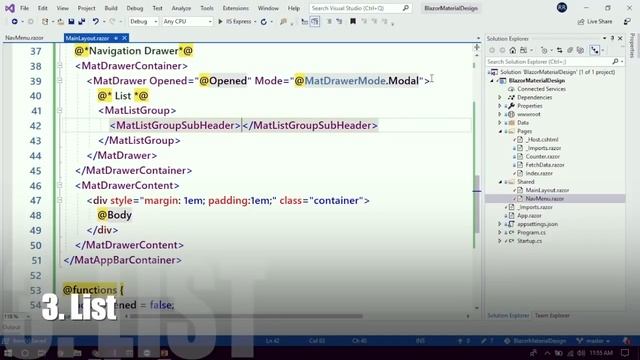This screenshot has width=640, height=360.
Task: Collapse the Shared folder
Action: (500, 182)
